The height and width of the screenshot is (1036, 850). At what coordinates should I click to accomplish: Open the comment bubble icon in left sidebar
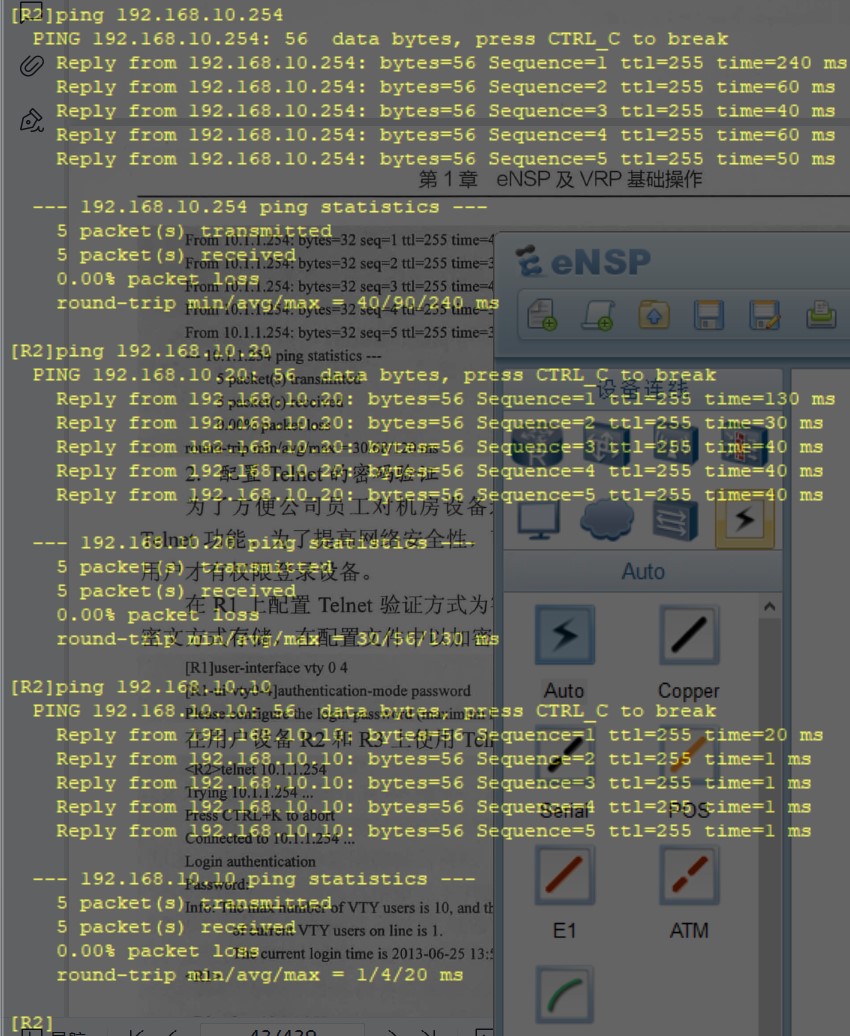[x=30, y=11]
